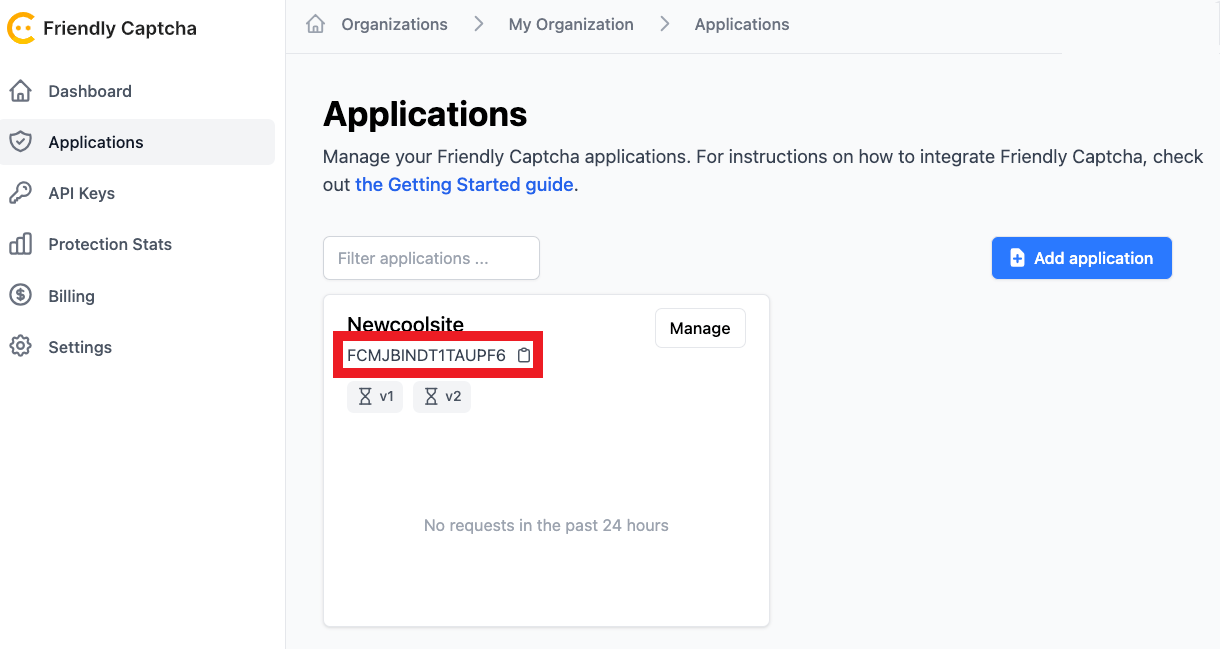Screen dimensions: 1220x649
Task: Click the plus document icon on Add application
Action: coord(1017,258)
